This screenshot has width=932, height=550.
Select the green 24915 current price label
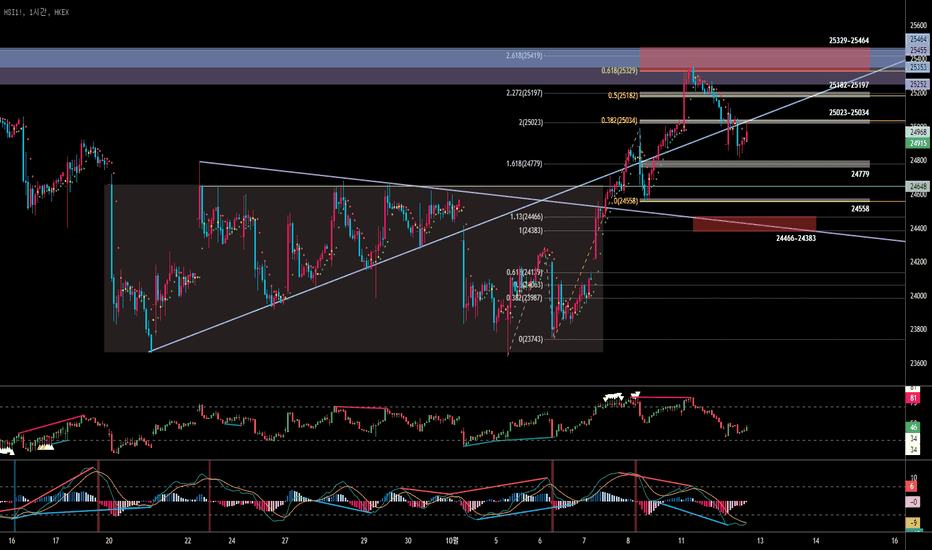pyautogui.click(x=918, y=143)
